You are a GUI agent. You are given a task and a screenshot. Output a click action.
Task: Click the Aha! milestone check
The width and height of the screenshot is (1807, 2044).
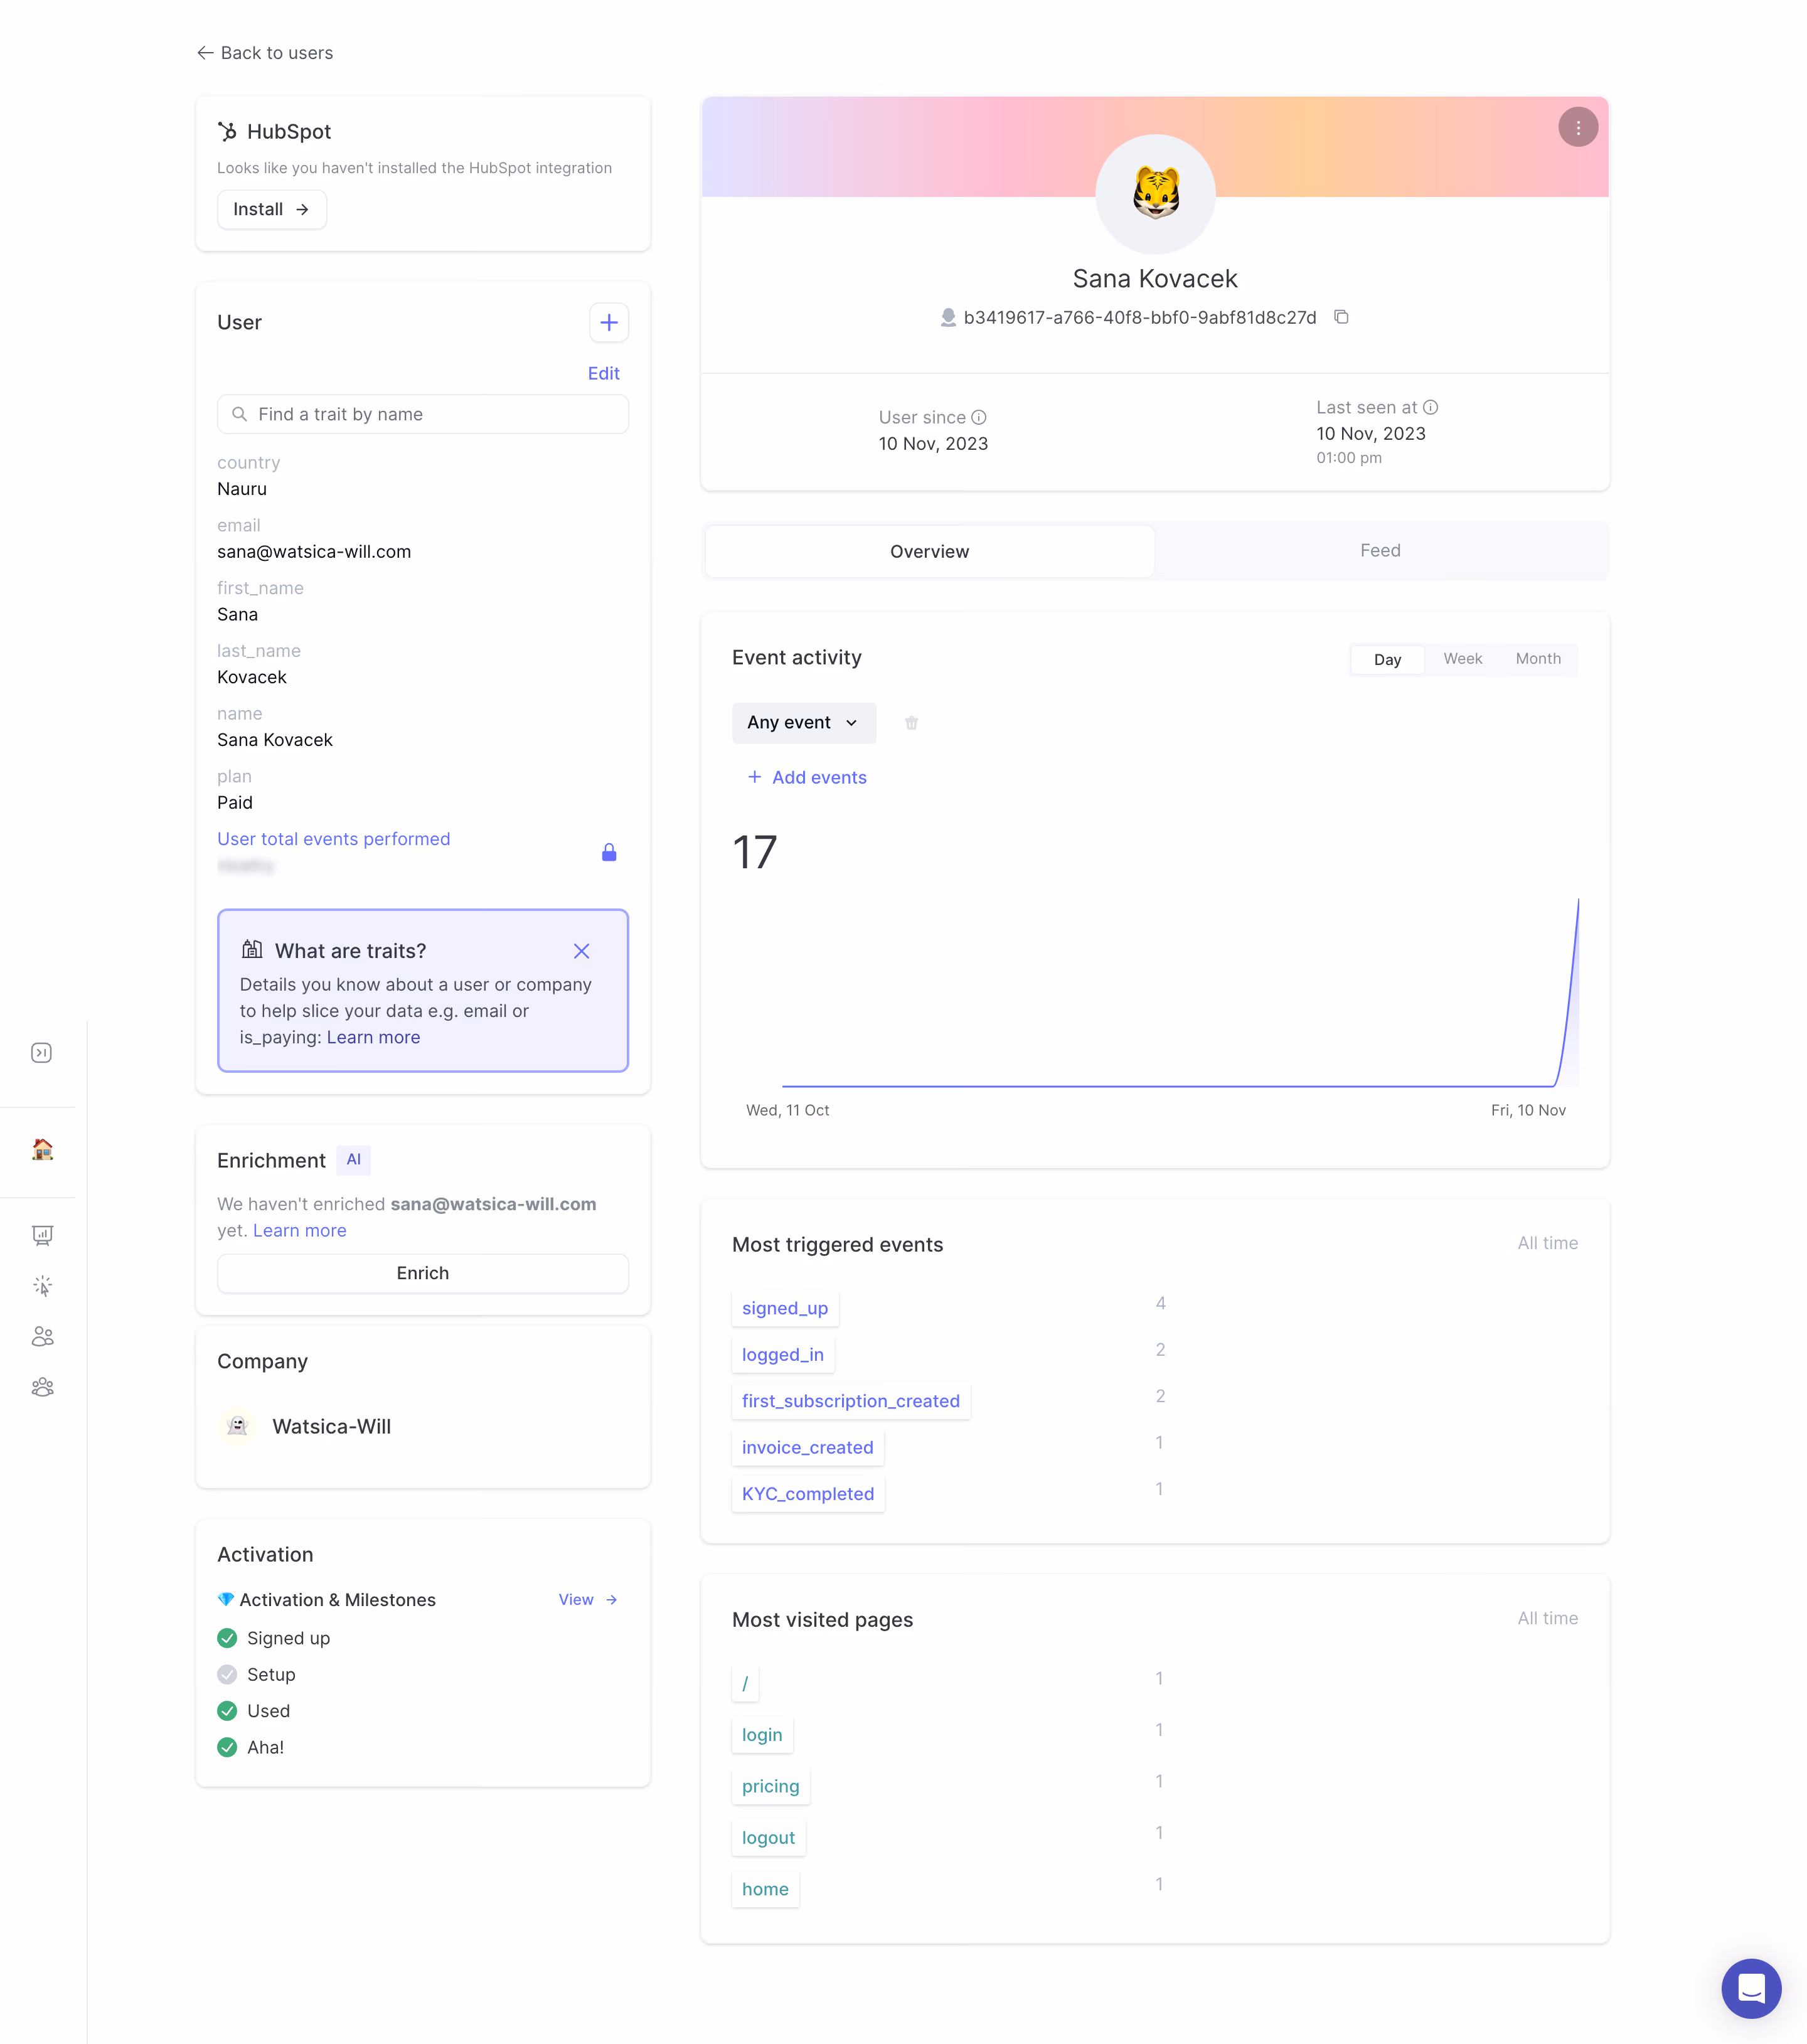227,1747
